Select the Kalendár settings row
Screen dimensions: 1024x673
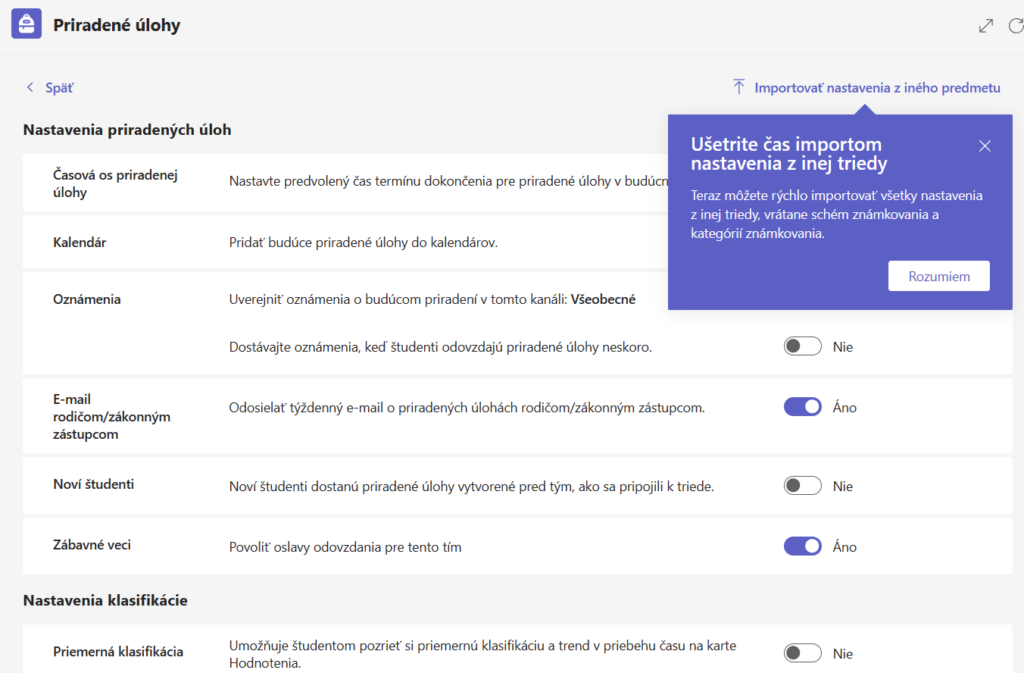[345, 242]
